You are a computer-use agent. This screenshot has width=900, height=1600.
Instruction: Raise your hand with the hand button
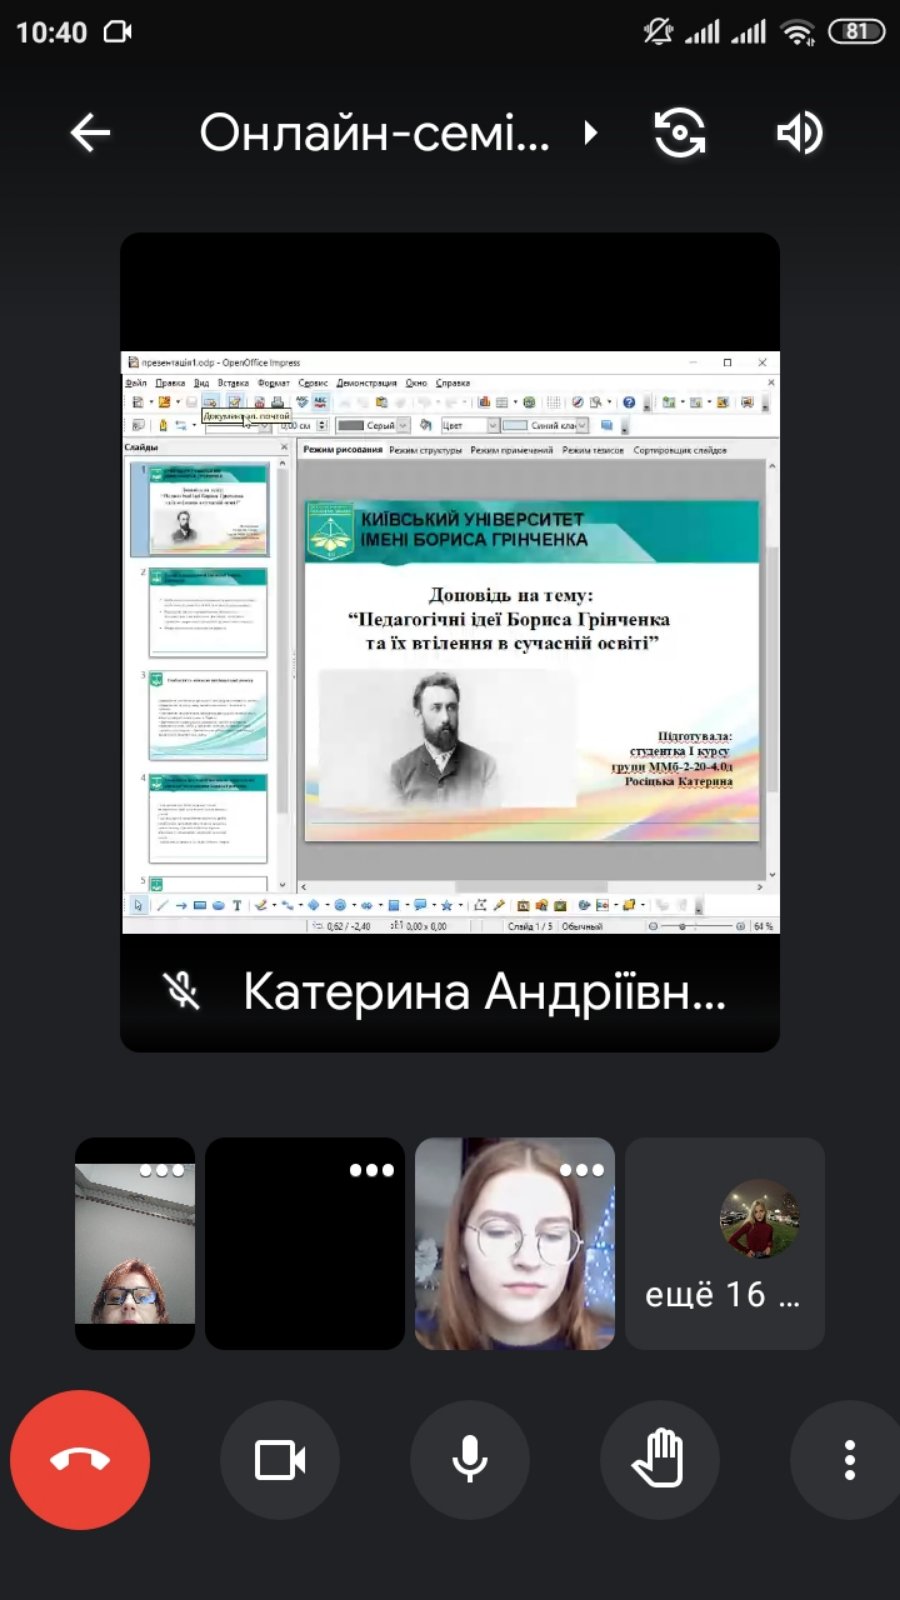pyautogui.click(x=659, y=1460)
